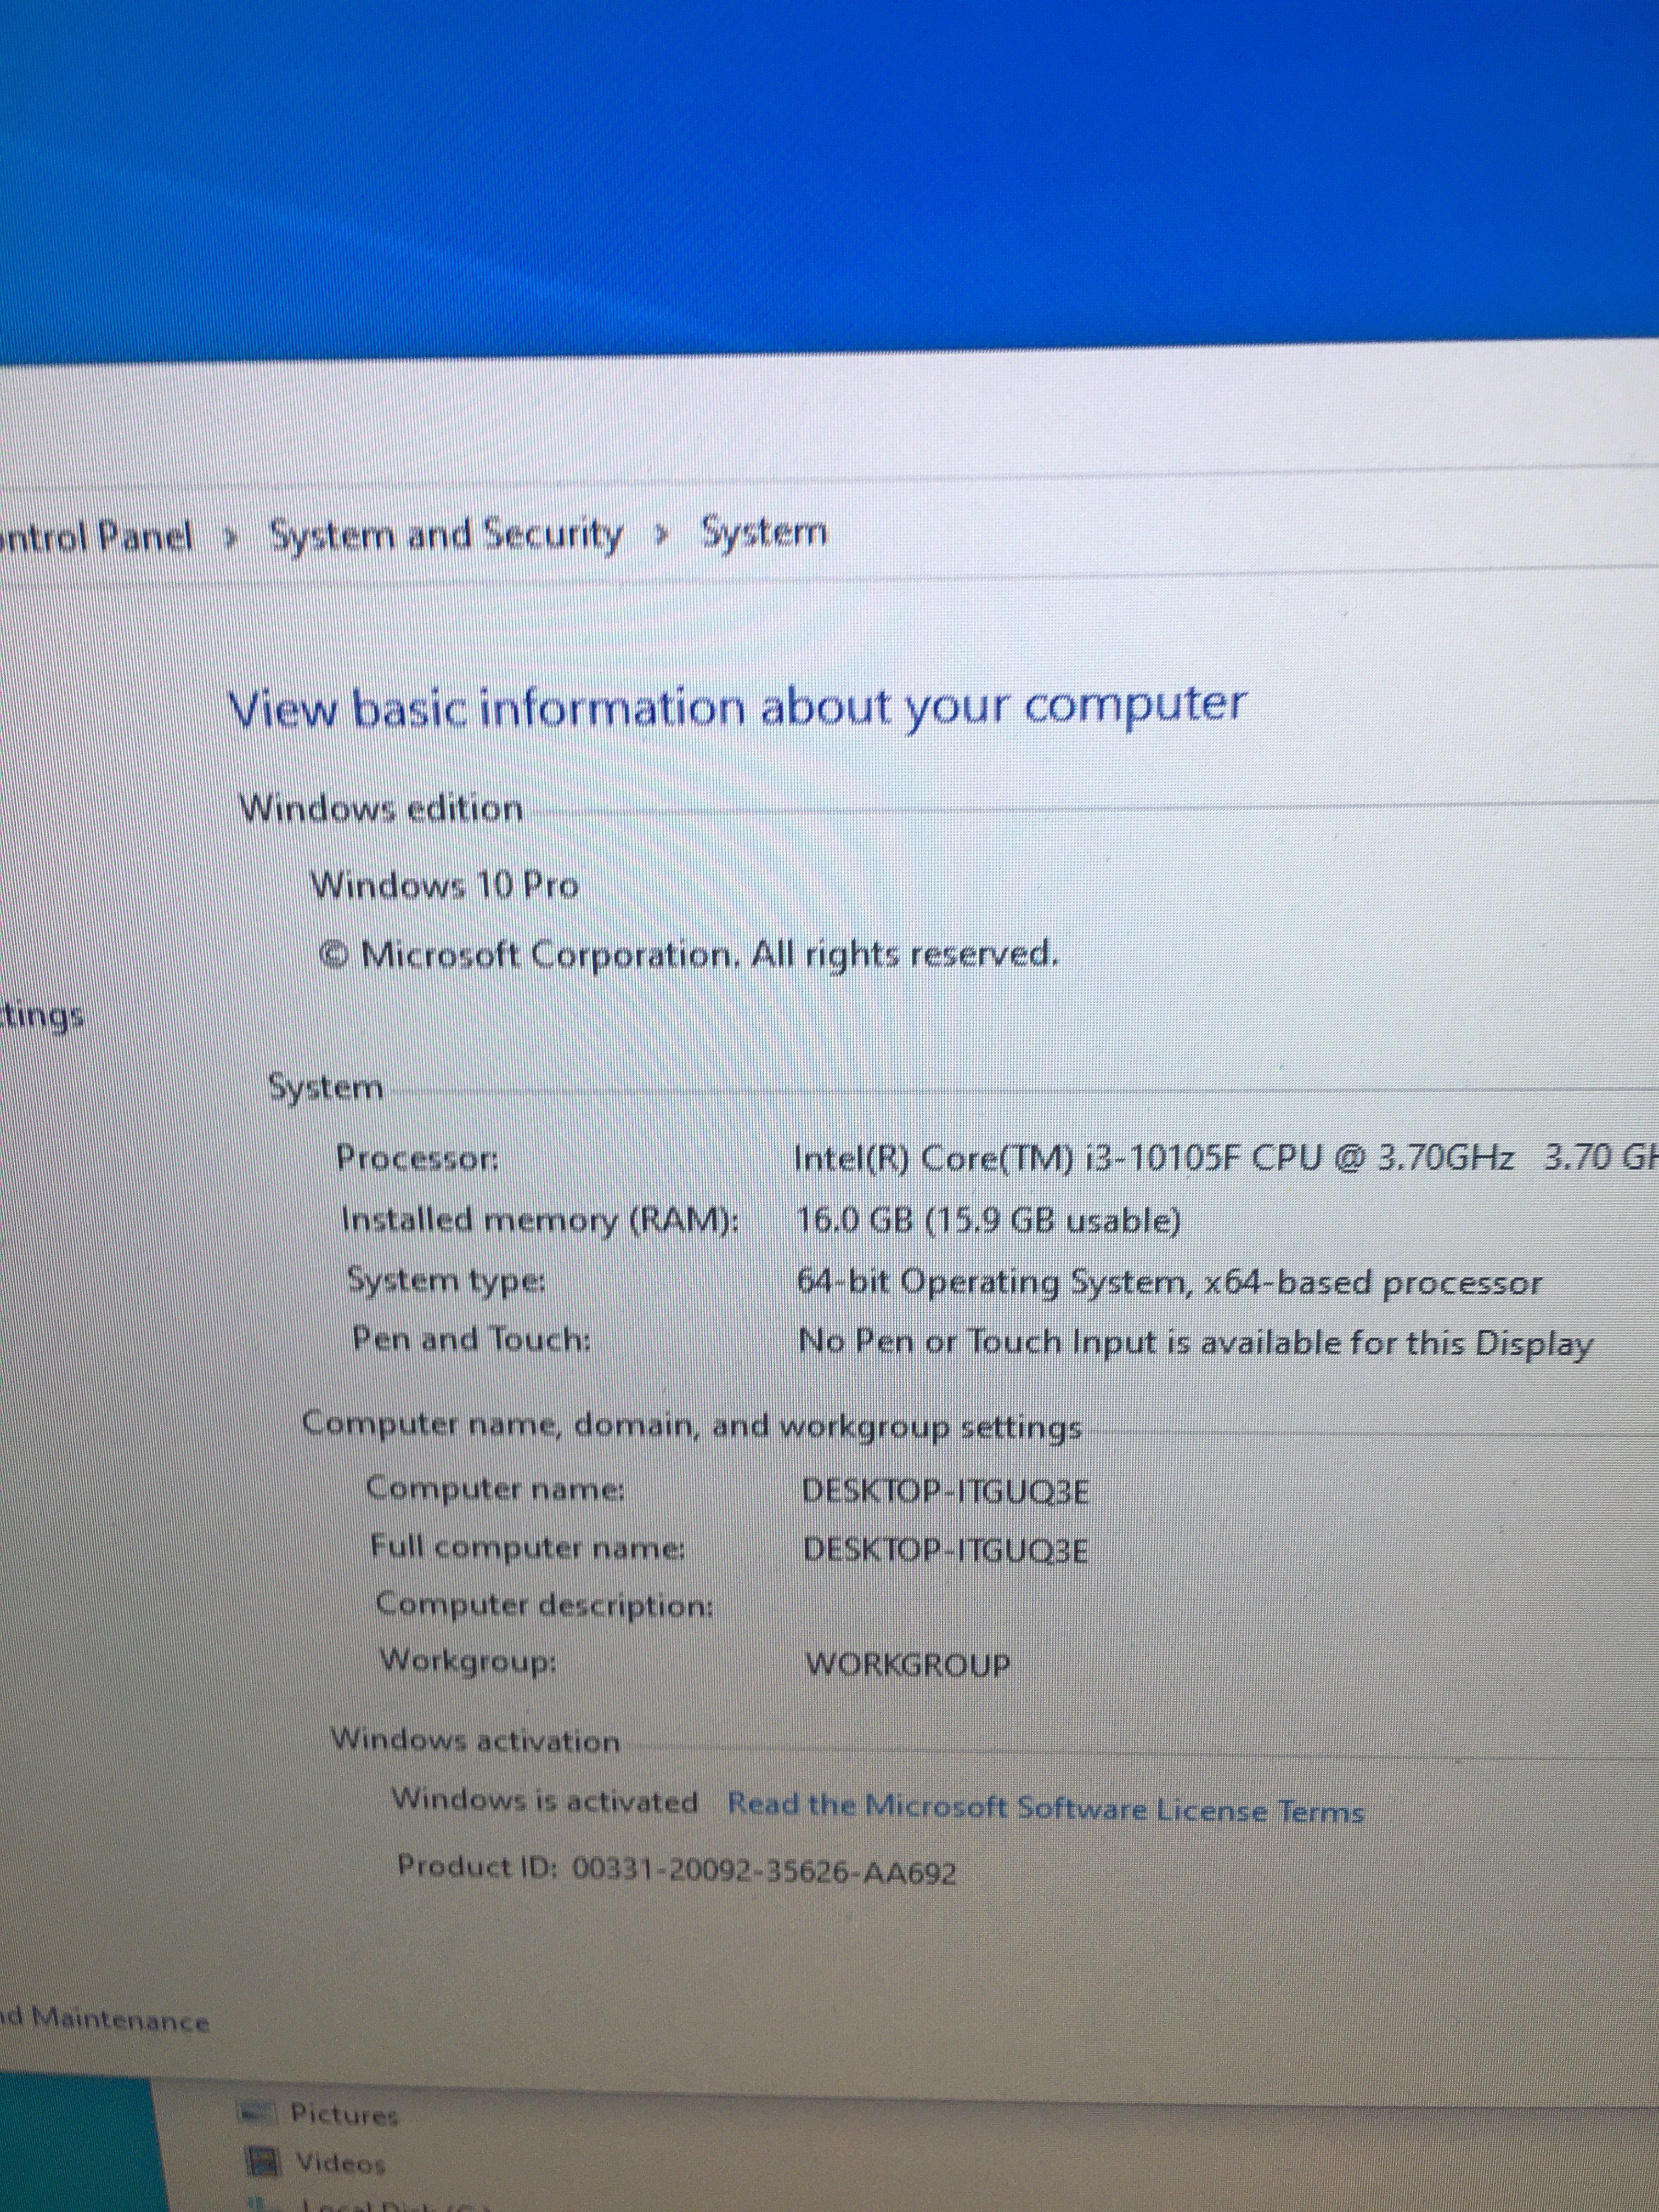Open the partially visible settings sidebar link
Viewport: 1659px width, 2212px height.
(x=42, y=1017)
